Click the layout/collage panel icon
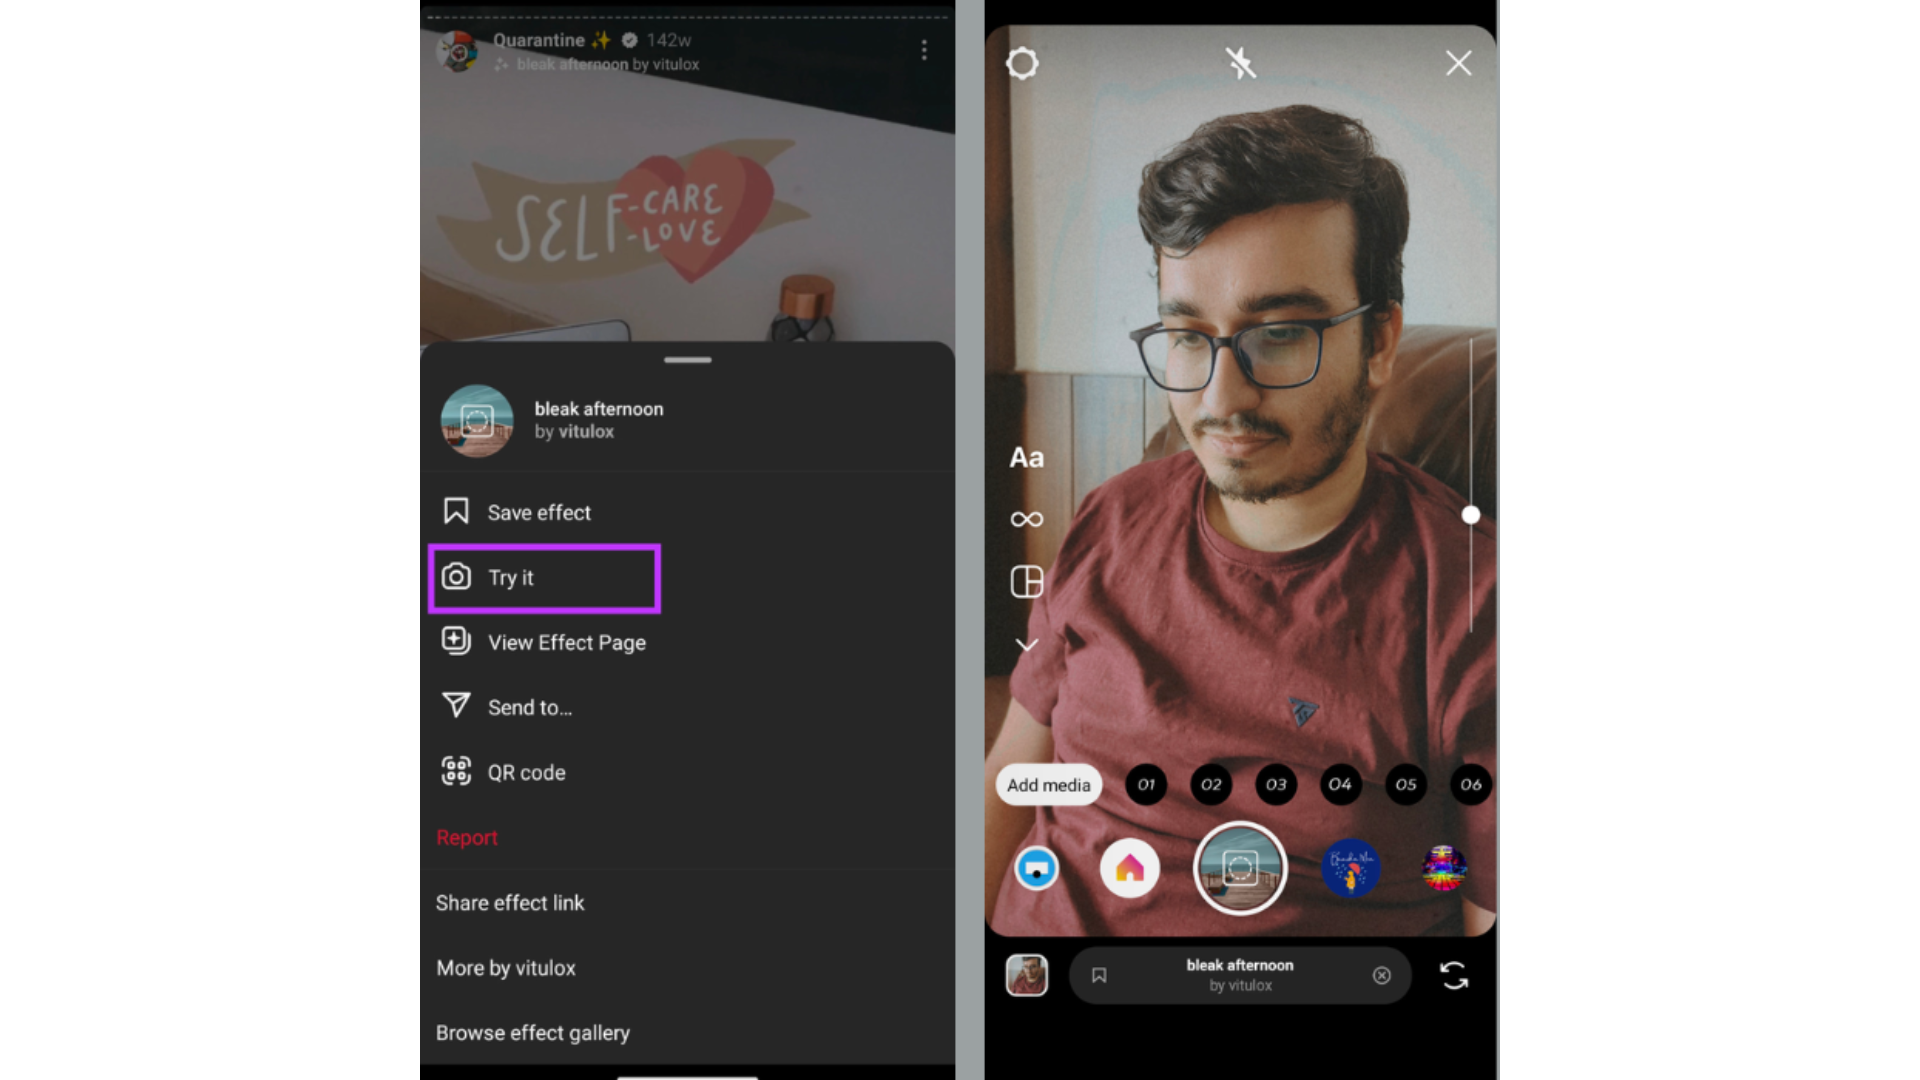This screenshot has height=1080, width=1920. pos(1026,582)
